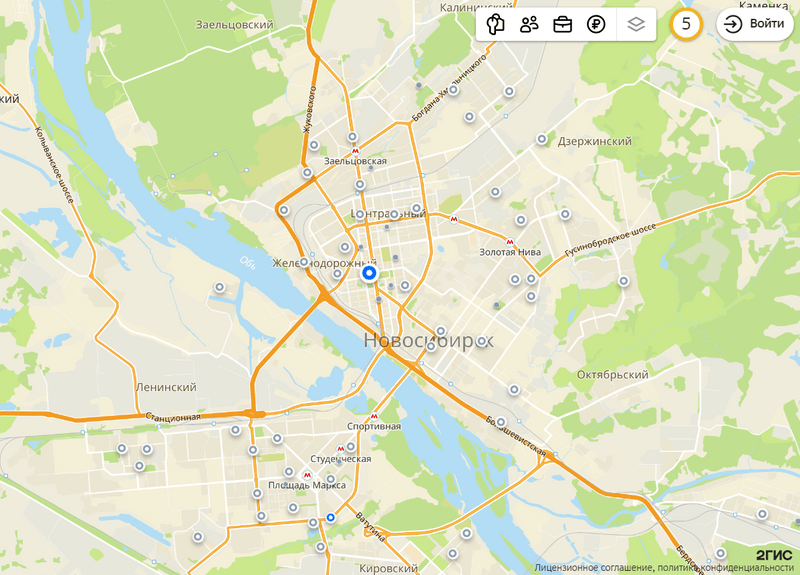The height and width of the screenshot is (575, 800).
Task: Click the traffic score circle showing 5
Action: click(686, 24)
